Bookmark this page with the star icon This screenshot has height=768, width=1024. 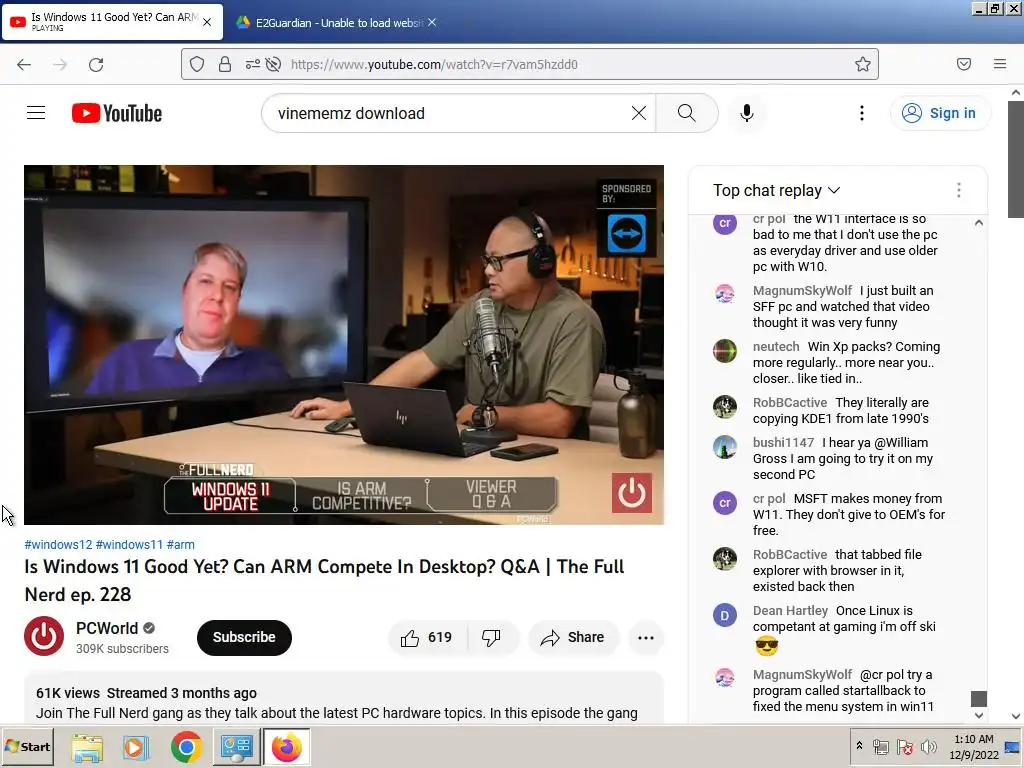tap(863, 64)
